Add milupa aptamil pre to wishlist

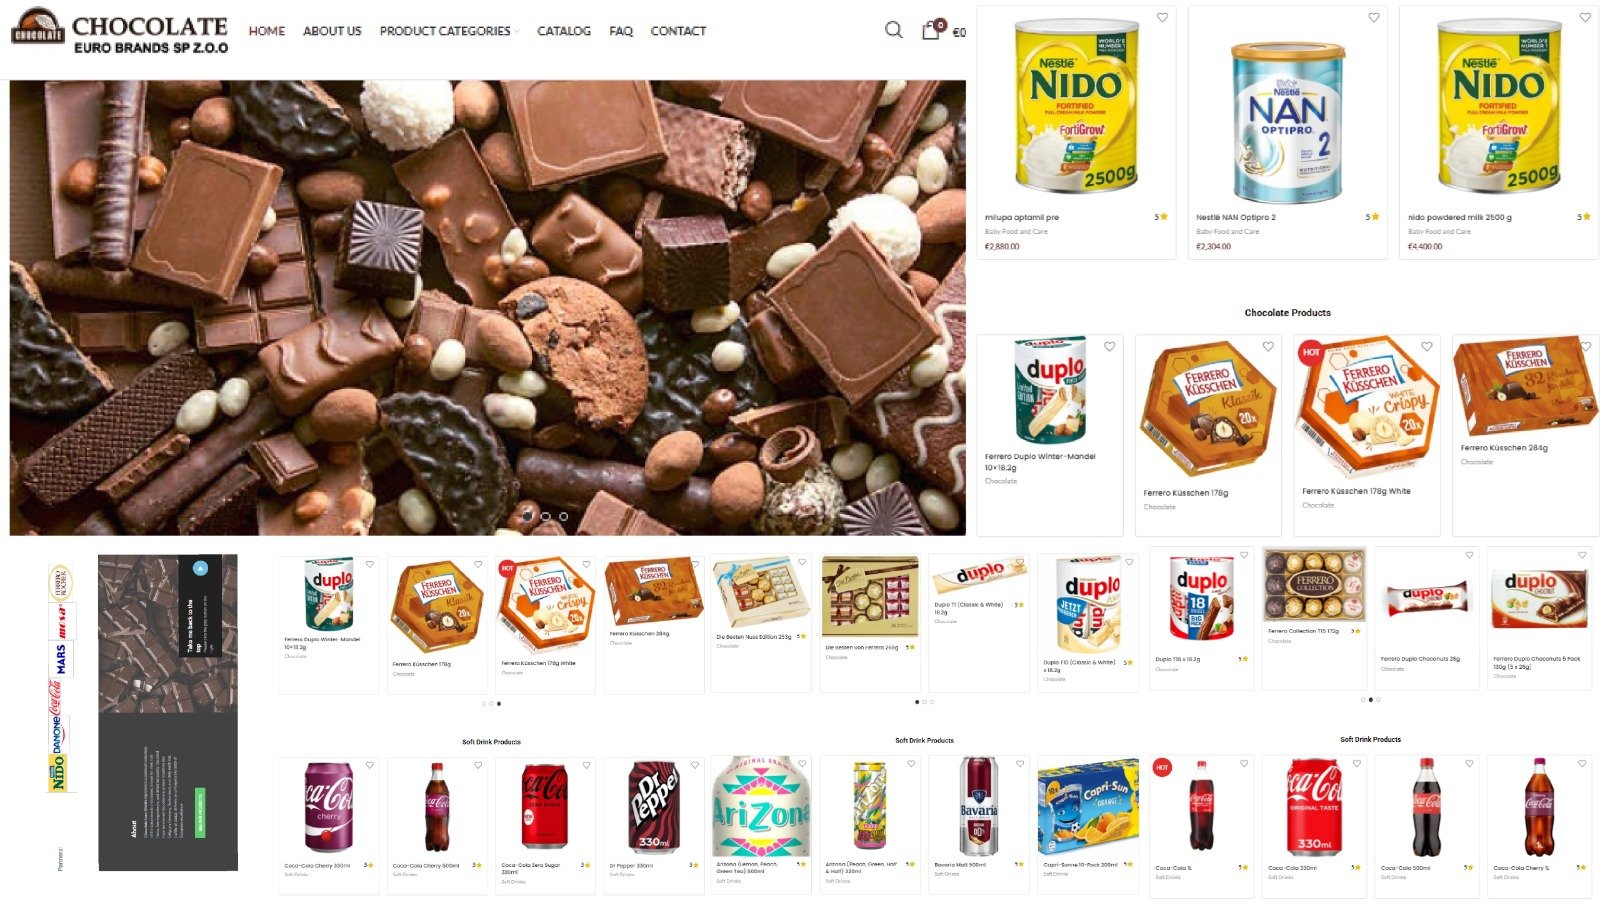1162,17
